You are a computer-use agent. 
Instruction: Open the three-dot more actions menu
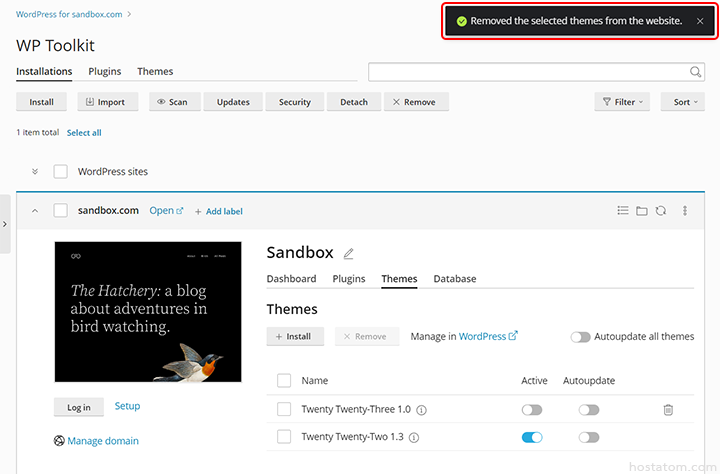coord(685,211)
